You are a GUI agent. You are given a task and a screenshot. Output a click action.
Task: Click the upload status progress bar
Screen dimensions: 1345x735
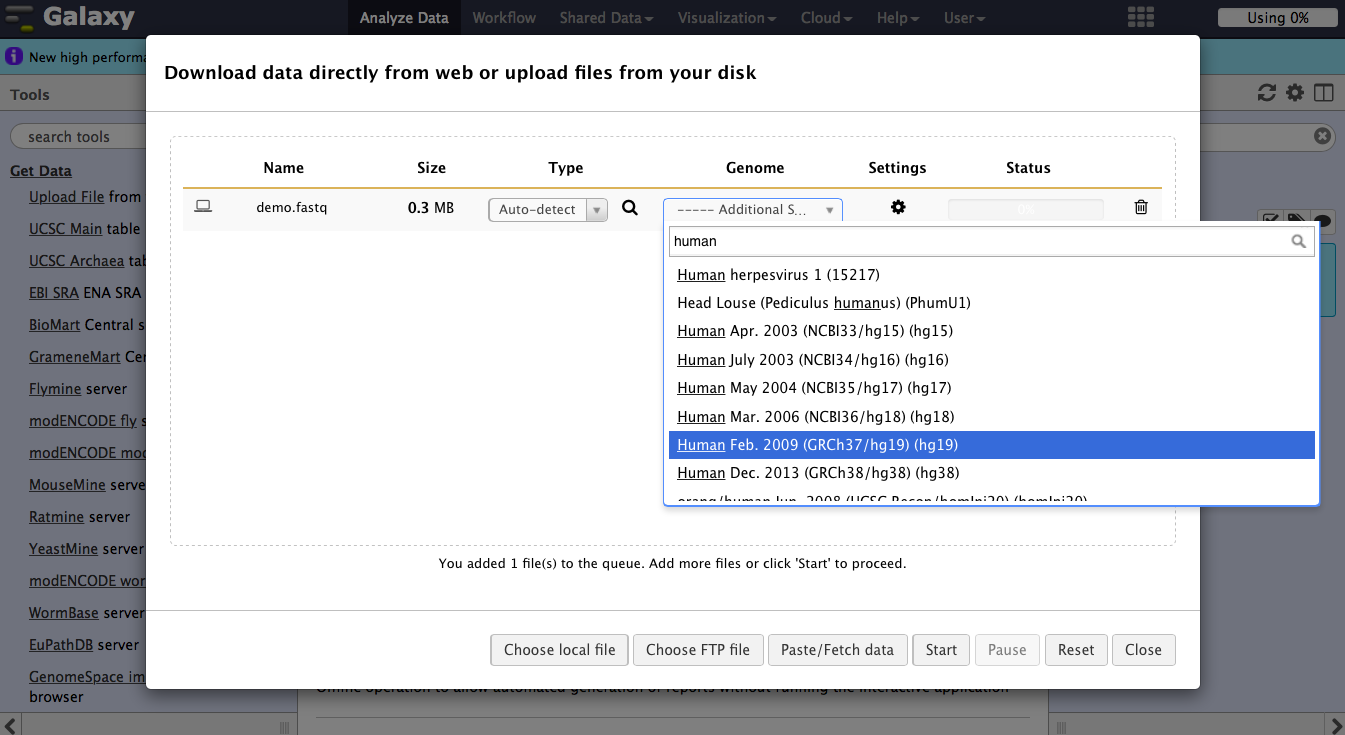tap(1026, 210)
